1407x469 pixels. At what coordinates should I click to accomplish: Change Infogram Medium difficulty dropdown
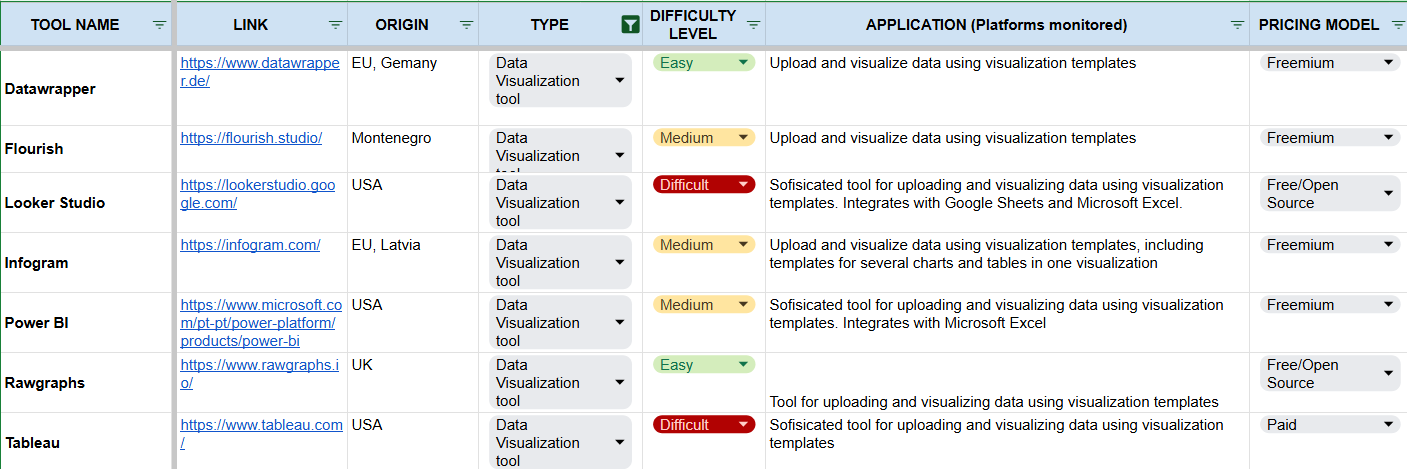(704, 244)
